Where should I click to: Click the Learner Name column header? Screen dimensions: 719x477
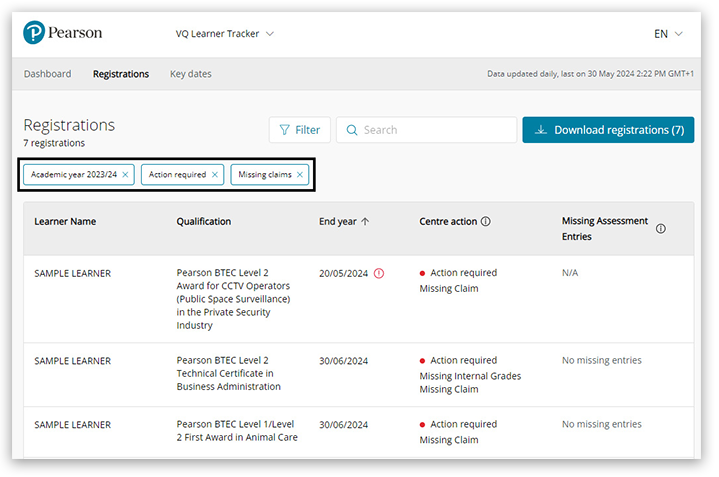[65, 222]
